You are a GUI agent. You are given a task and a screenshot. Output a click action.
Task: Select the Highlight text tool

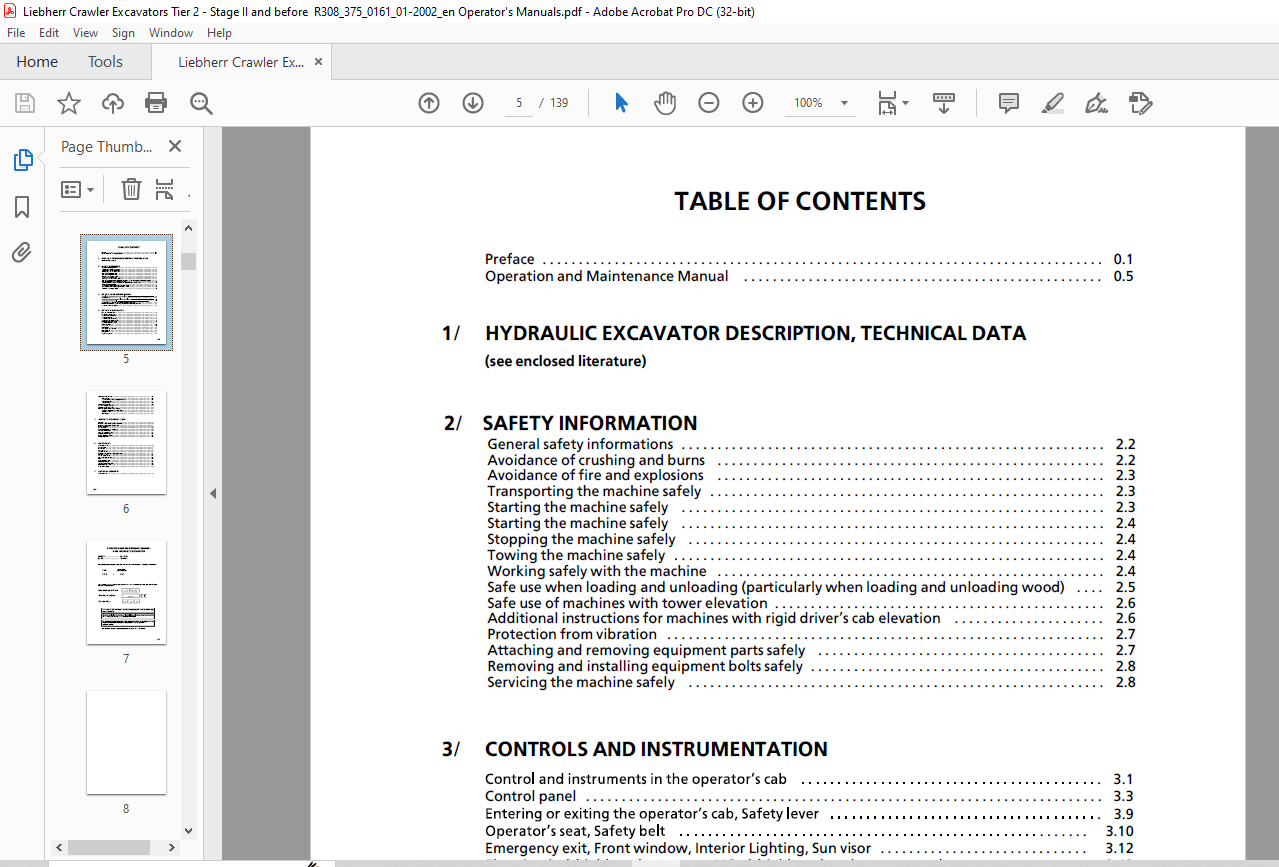[x=1052, y=103]
